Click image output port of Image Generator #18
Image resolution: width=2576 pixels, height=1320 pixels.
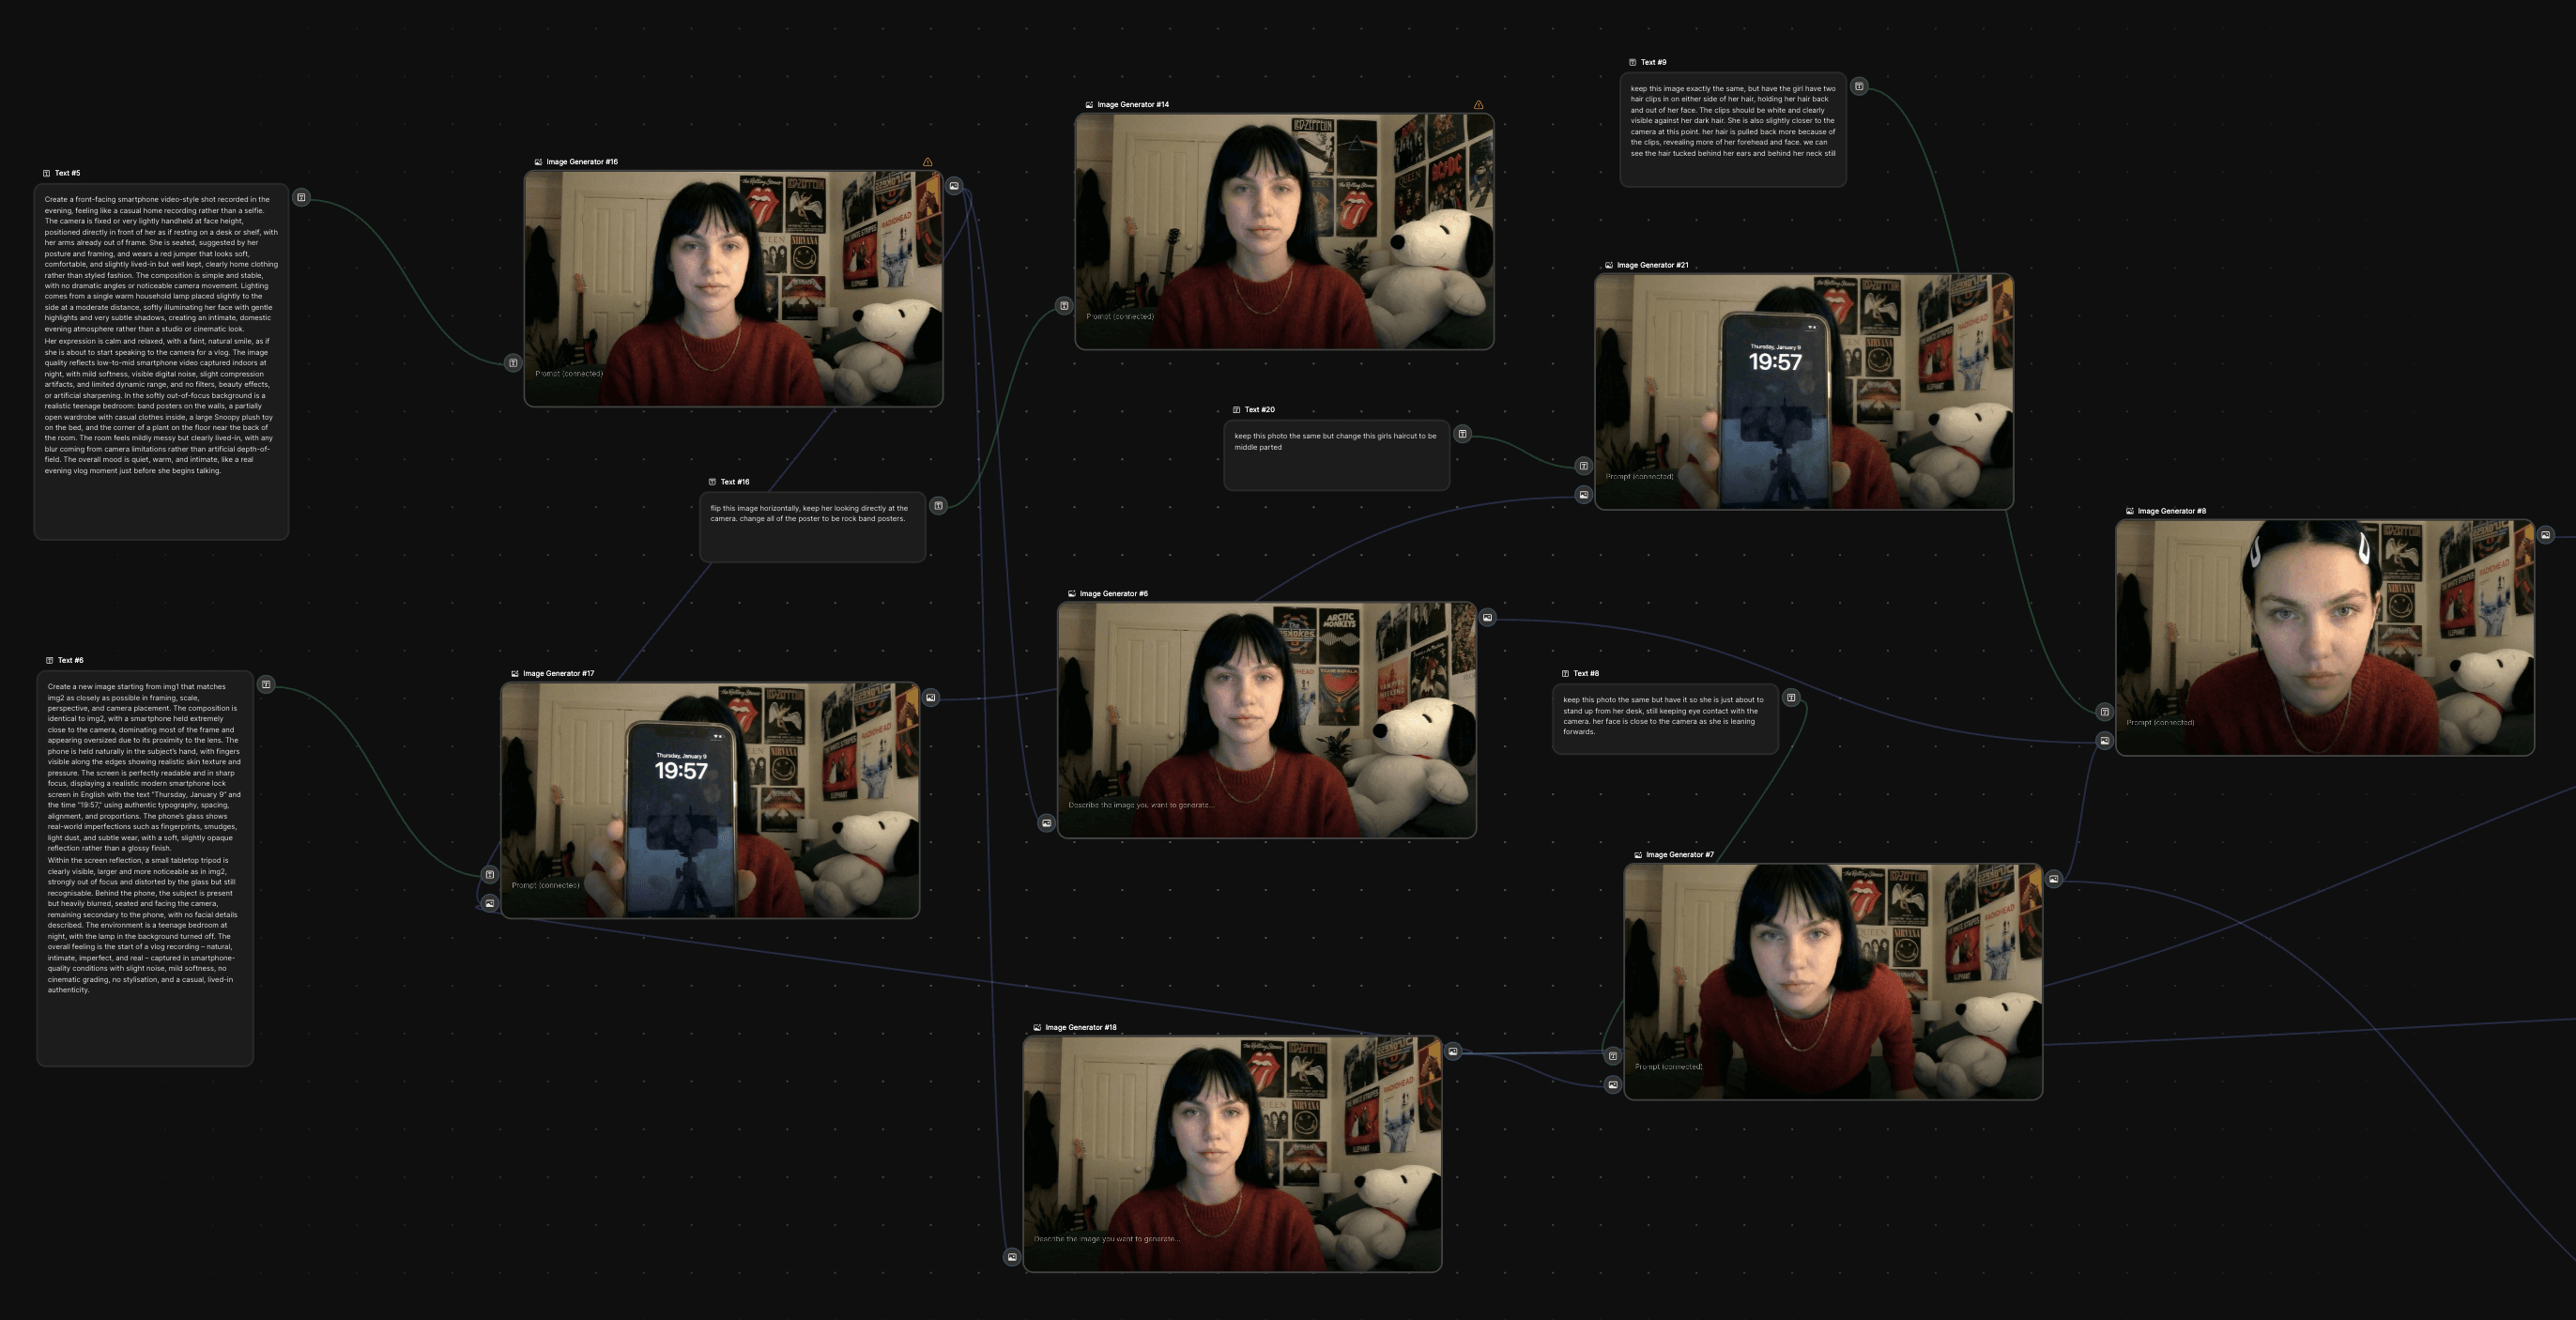(x=1453, y=1052)
